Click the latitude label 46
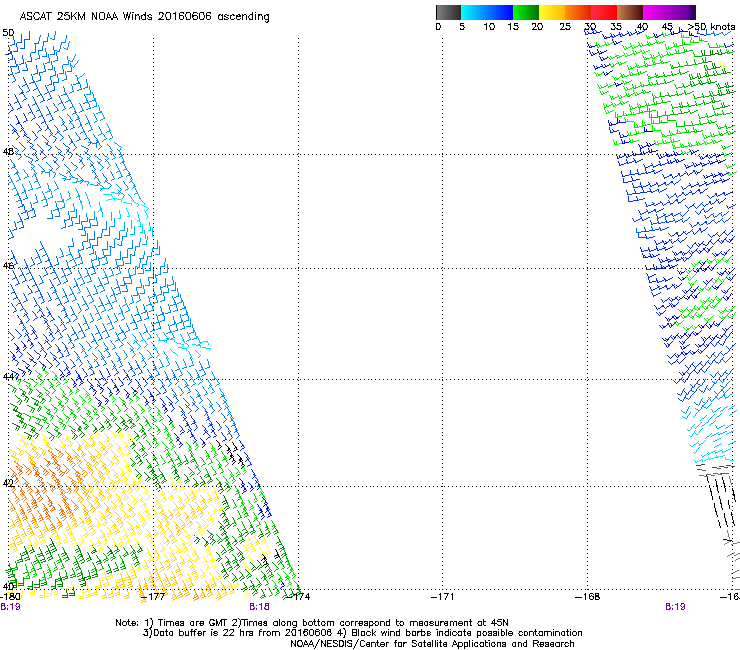The width and height of the screenshot is (740, 650). point(8,266)
